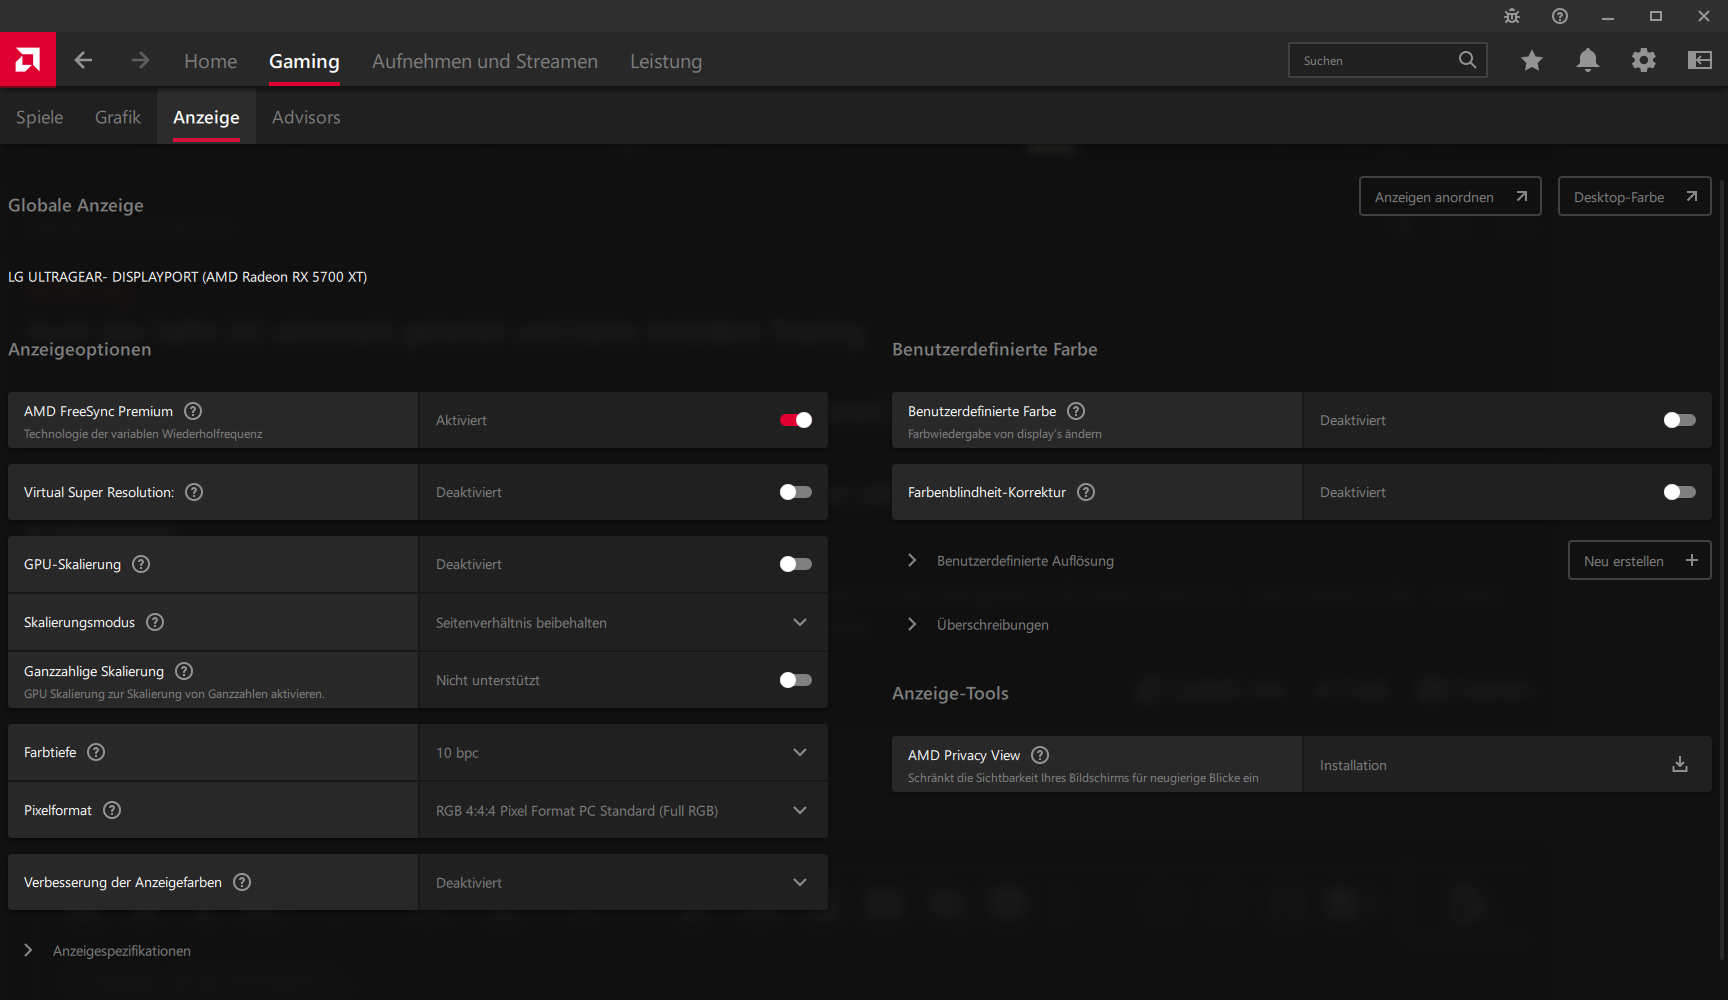
Task: Disable AMD FreeSync Premium toggle
Action: point(796,420)
